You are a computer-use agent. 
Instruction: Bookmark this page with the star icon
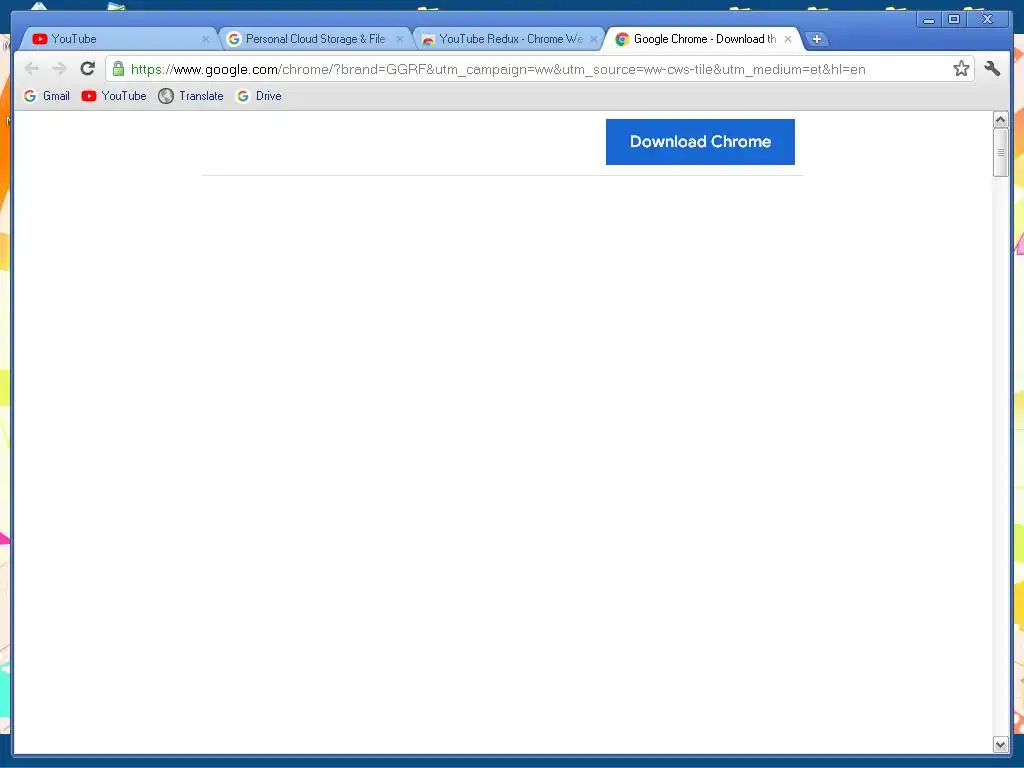click(x=961, y=69)
